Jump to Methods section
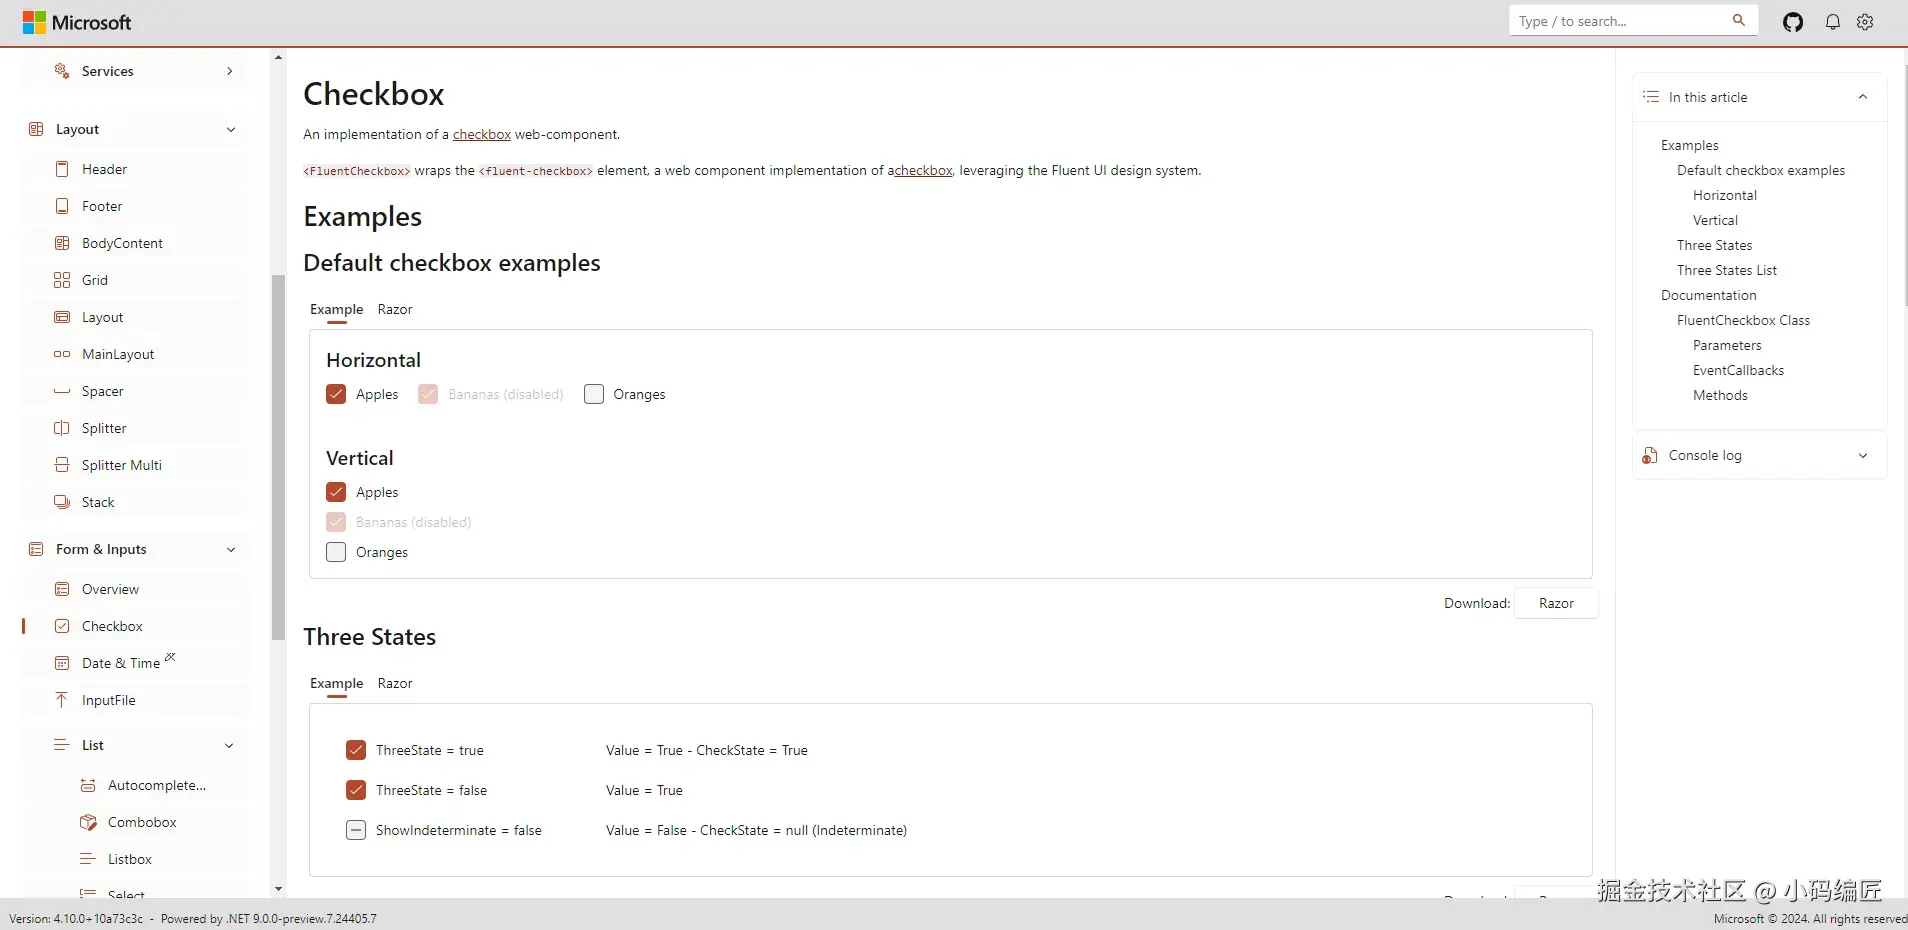1908x930 pixels. click(1720, 395)
